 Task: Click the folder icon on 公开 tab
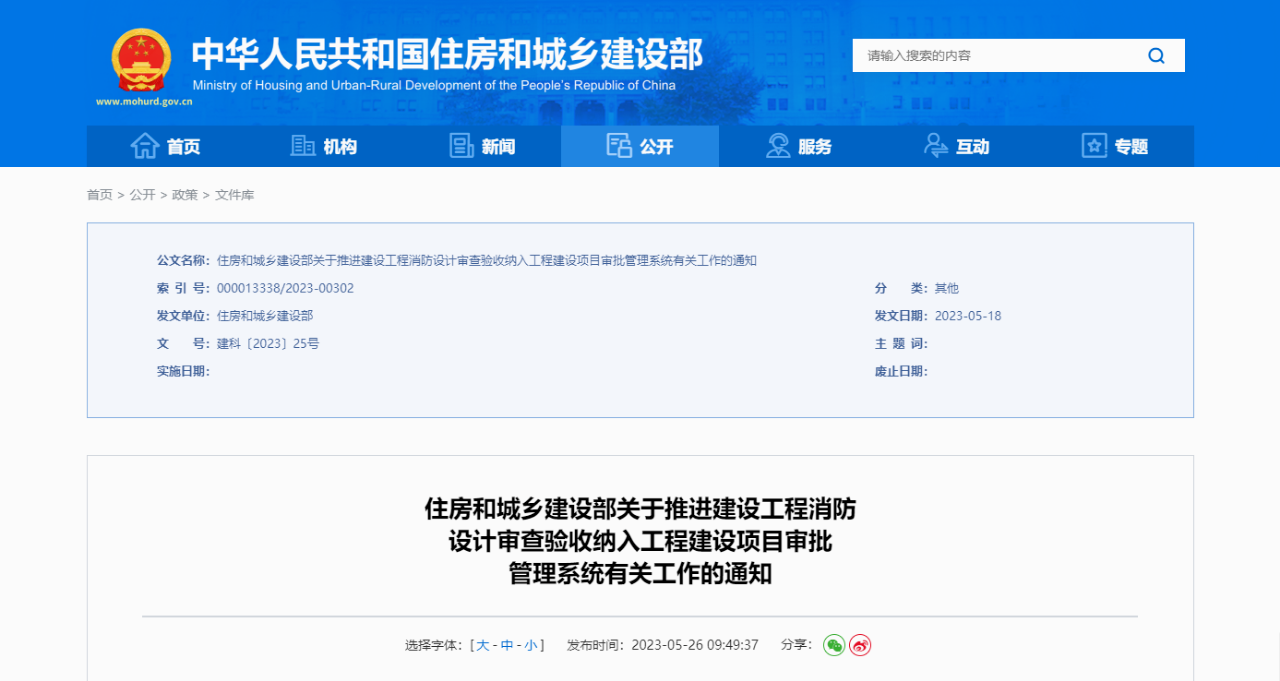(x=620, y=145)
